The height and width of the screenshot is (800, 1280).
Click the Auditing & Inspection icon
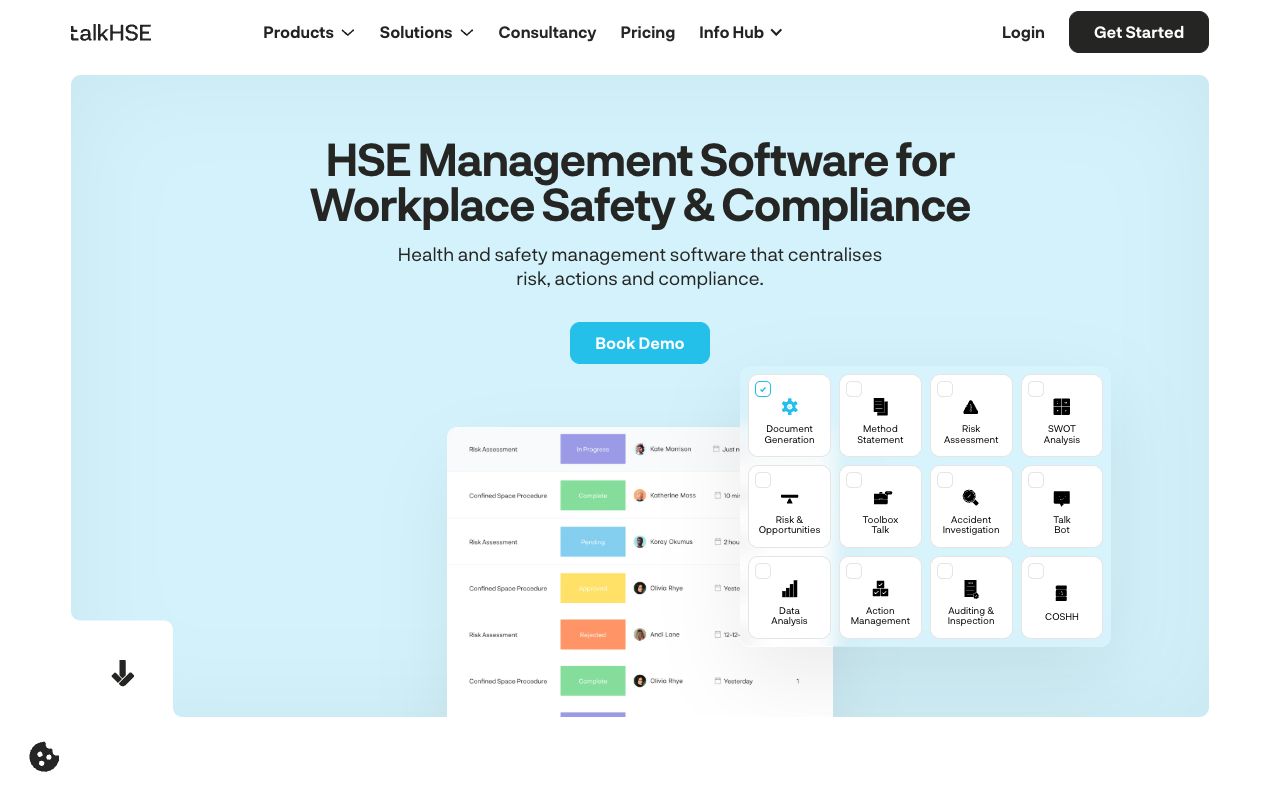971,589
